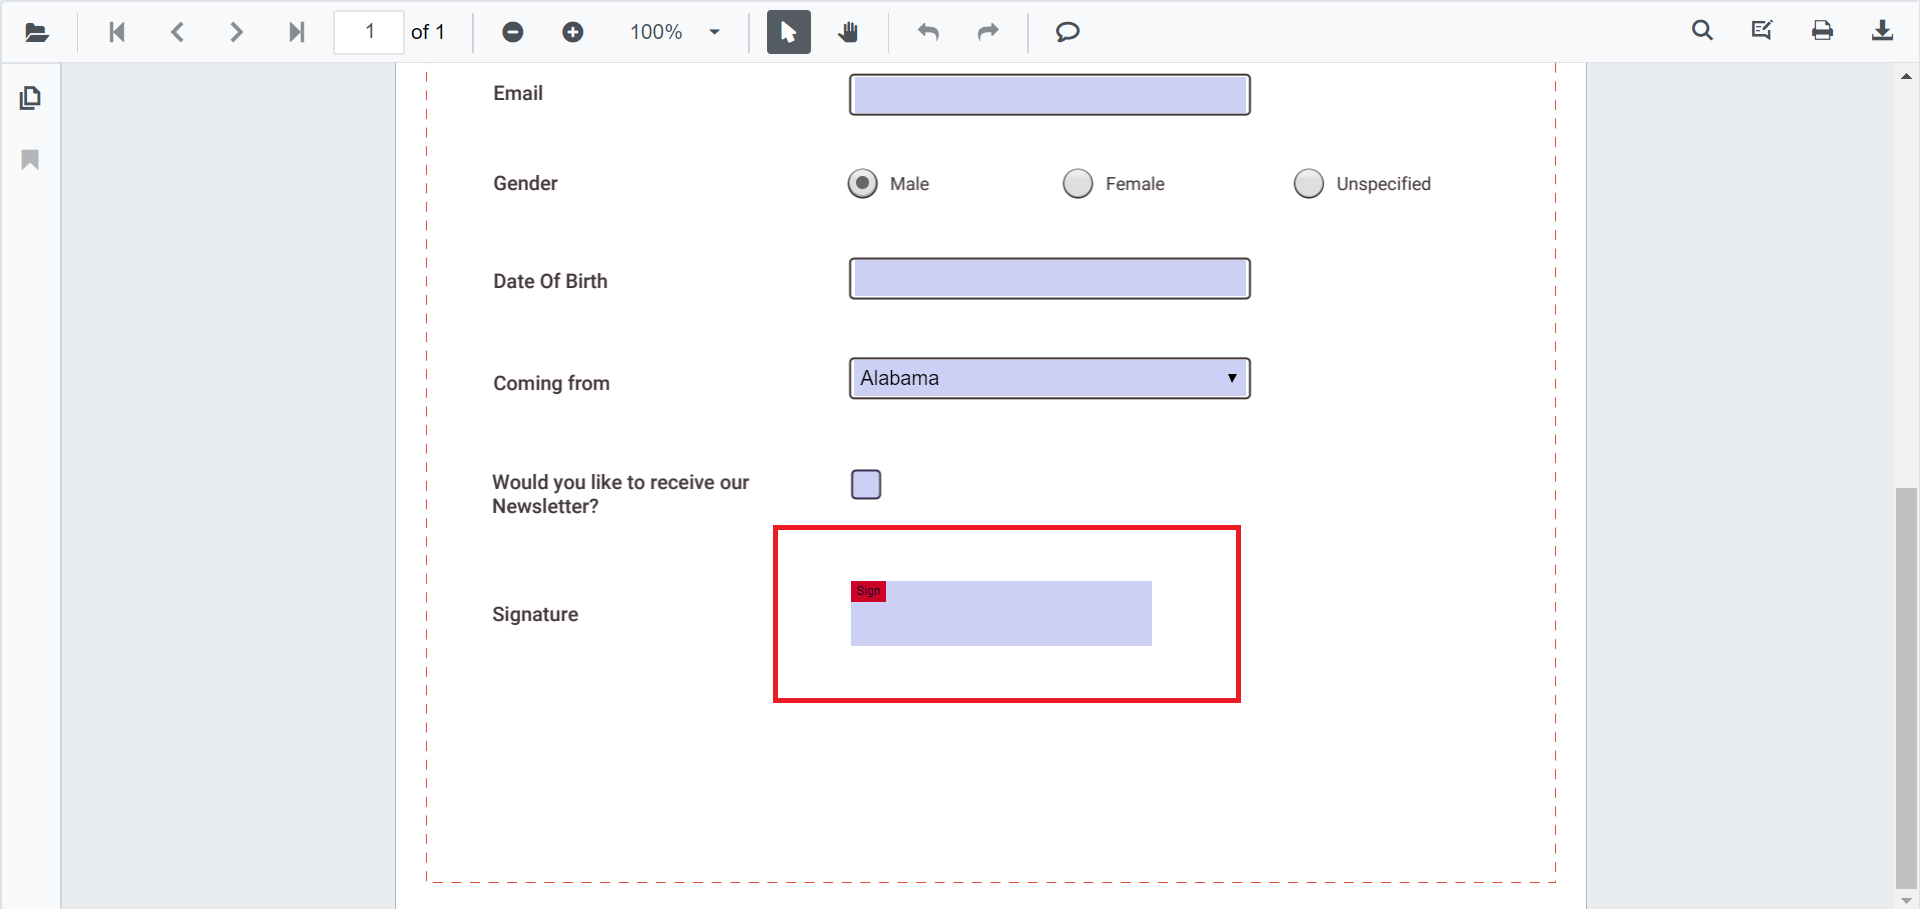Select the Female radio button

(x=1077, y=184)
